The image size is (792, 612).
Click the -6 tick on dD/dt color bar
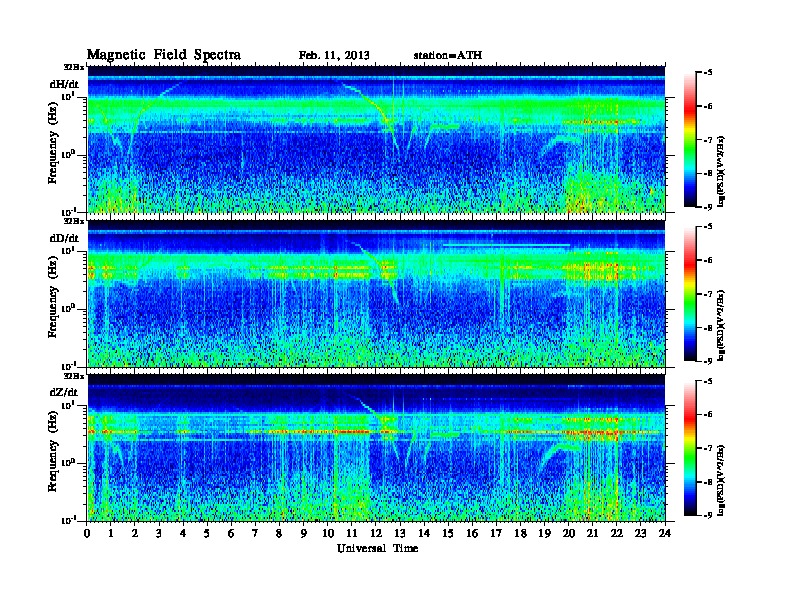pos(708,260)
